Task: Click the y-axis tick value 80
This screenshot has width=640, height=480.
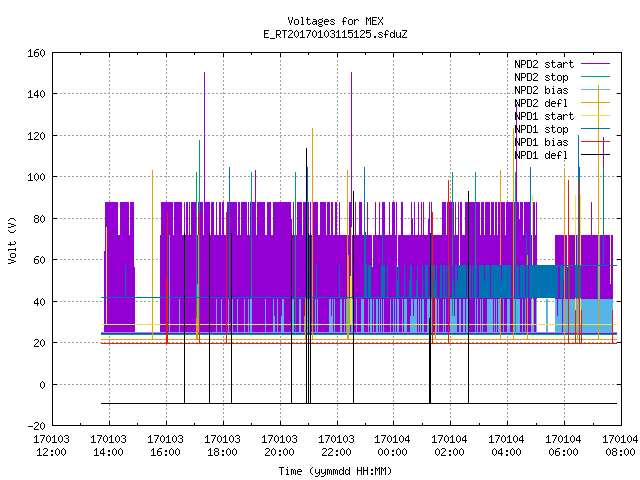Action: click(x=39, y=219)
